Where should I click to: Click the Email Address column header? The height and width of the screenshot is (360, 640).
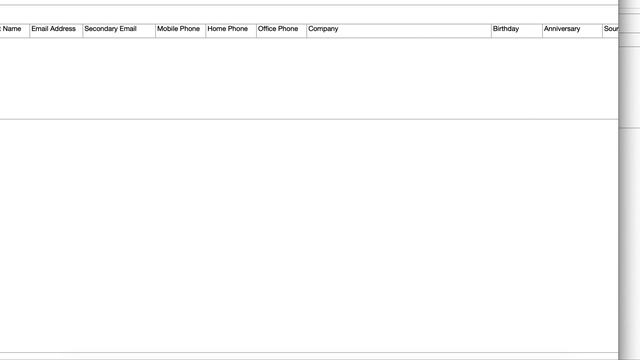point(56,31)
